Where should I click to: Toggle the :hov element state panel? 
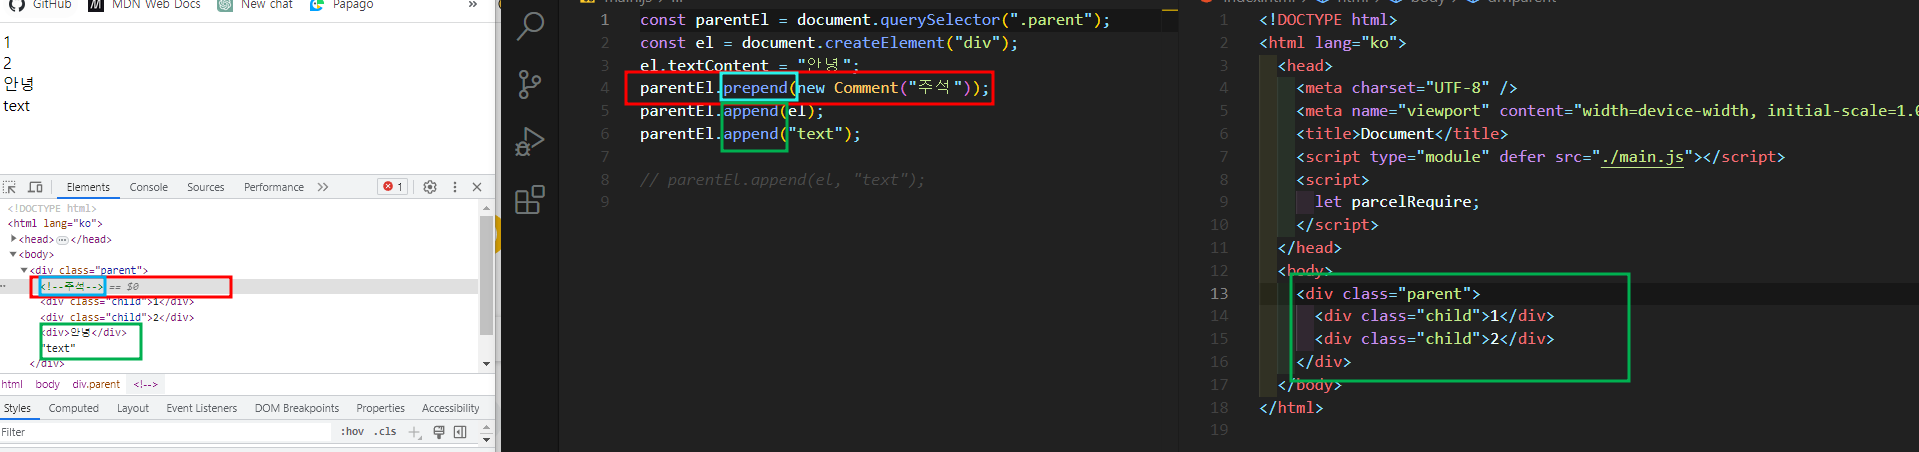coord(352,432)
